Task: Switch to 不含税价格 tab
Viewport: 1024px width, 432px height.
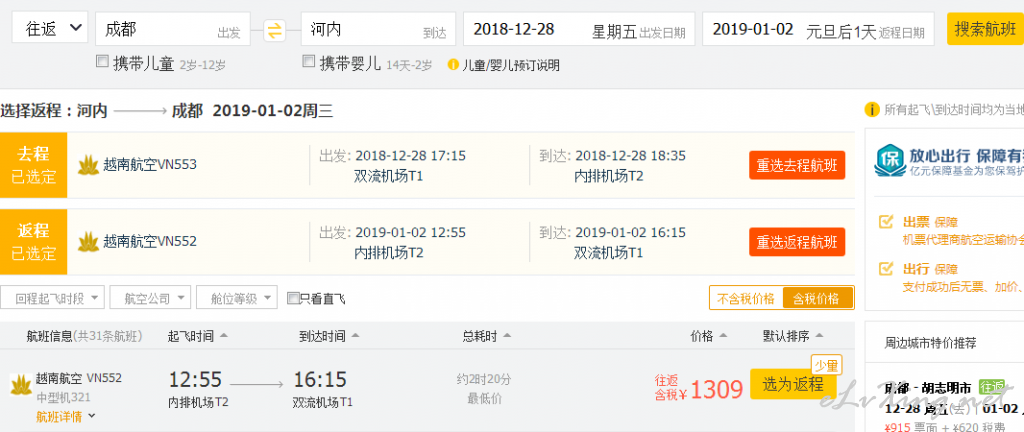Action: [746, 298]
